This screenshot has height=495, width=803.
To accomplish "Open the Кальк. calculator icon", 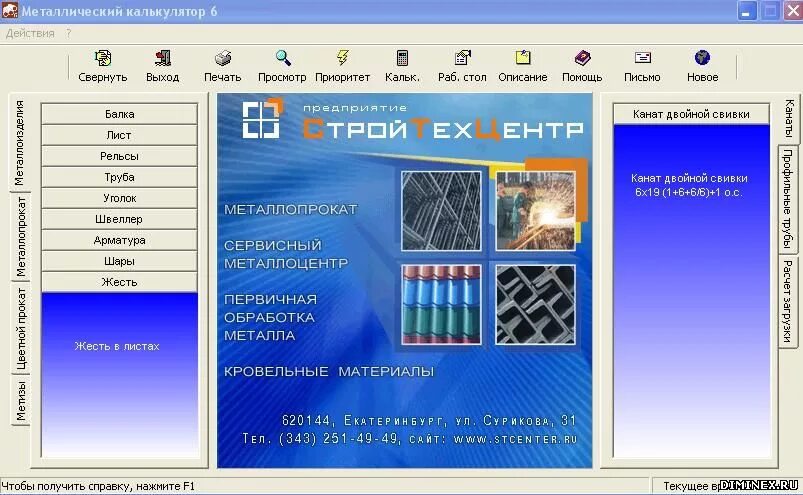I will tap(403, 58).
